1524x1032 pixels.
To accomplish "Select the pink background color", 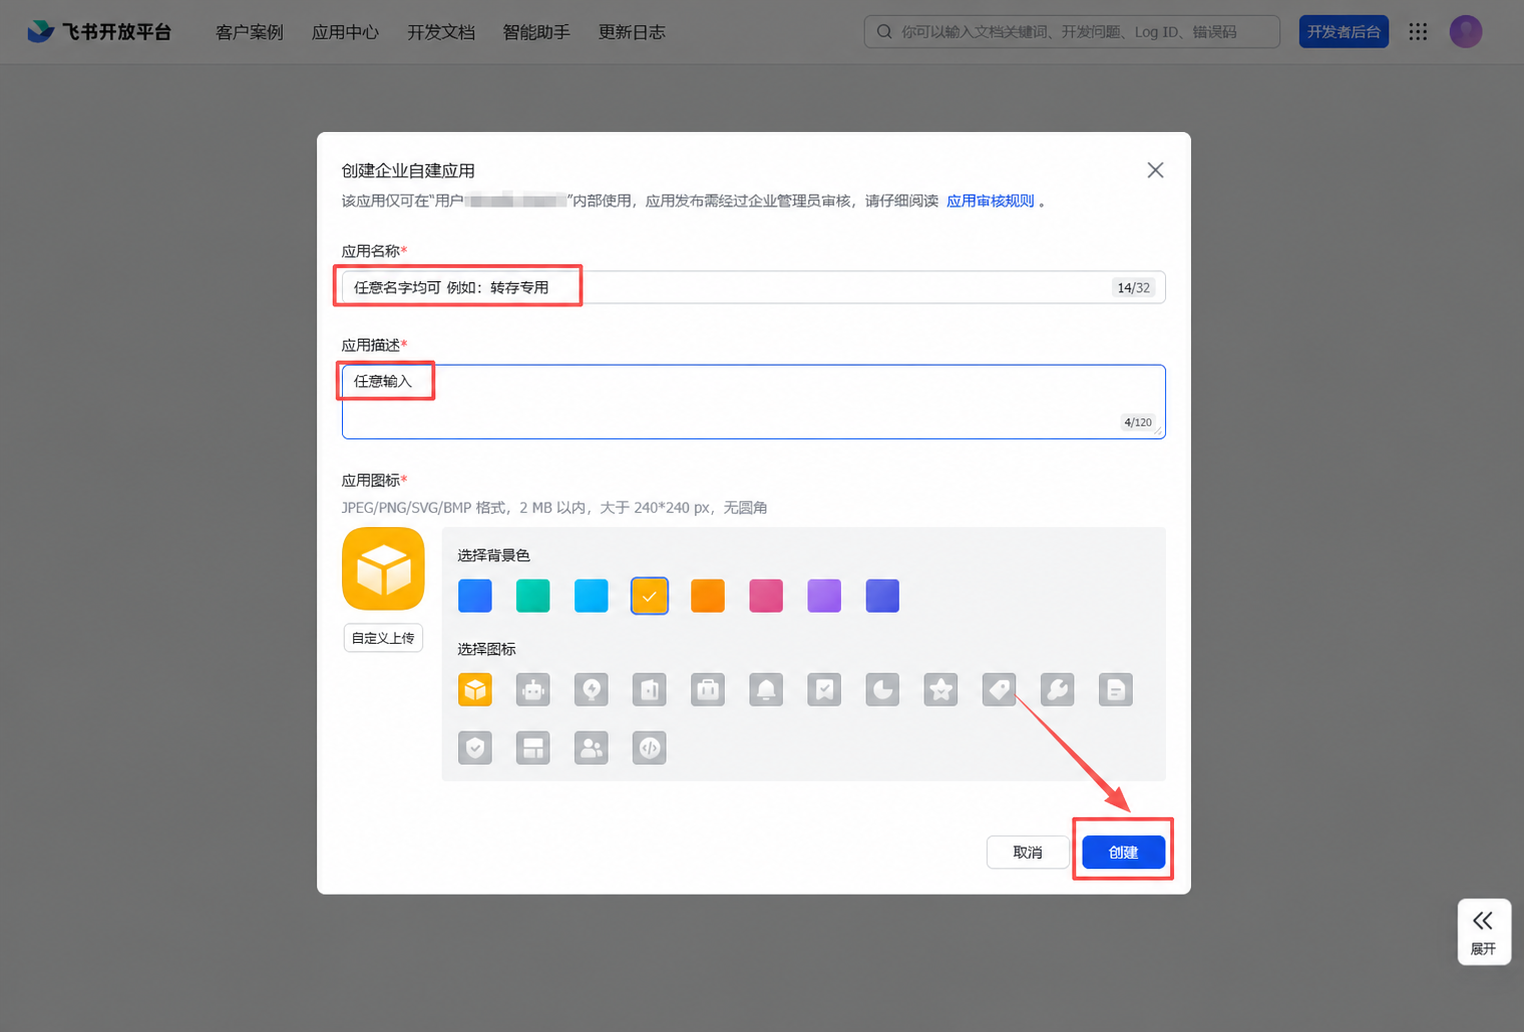I will 766,596.
